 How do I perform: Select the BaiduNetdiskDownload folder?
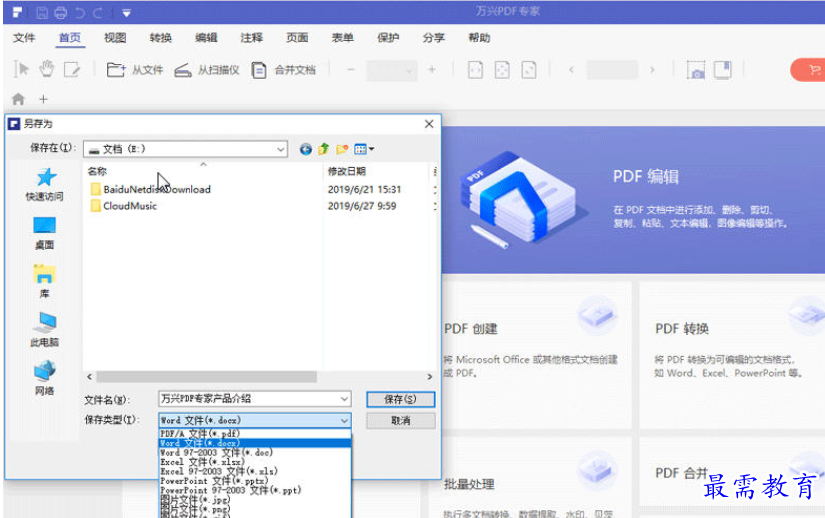151,189
